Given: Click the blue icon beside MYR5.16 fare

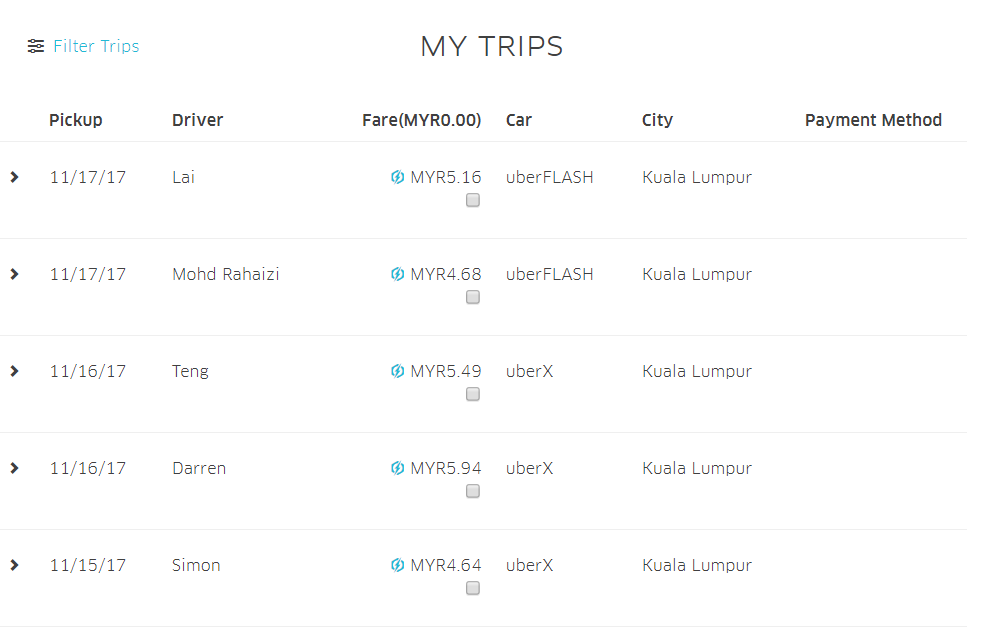Looking at the screenshot, I should point(397,178).
